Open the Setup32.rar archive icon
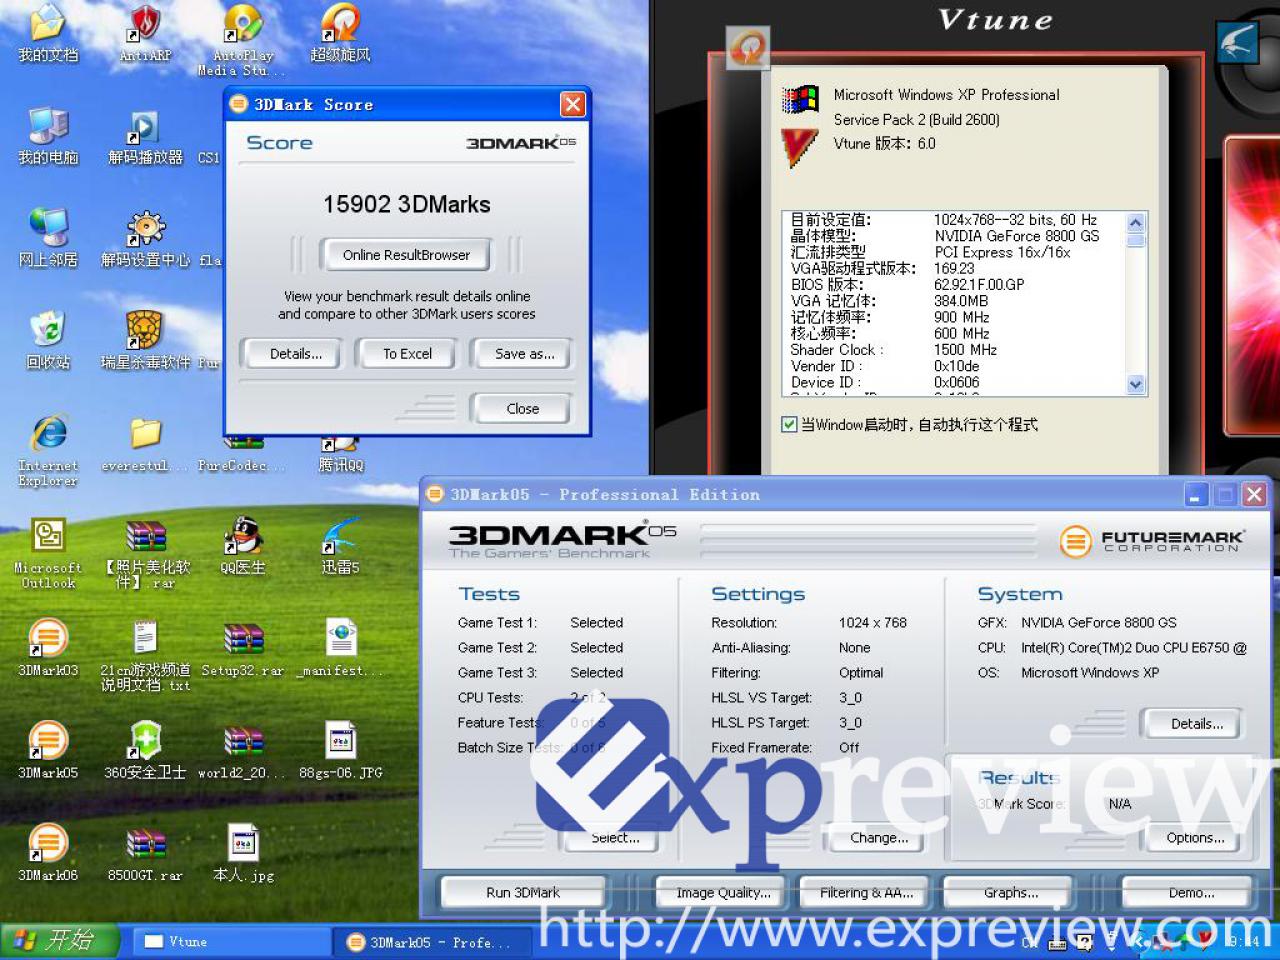1280x960 pixels. coord(243,648)
